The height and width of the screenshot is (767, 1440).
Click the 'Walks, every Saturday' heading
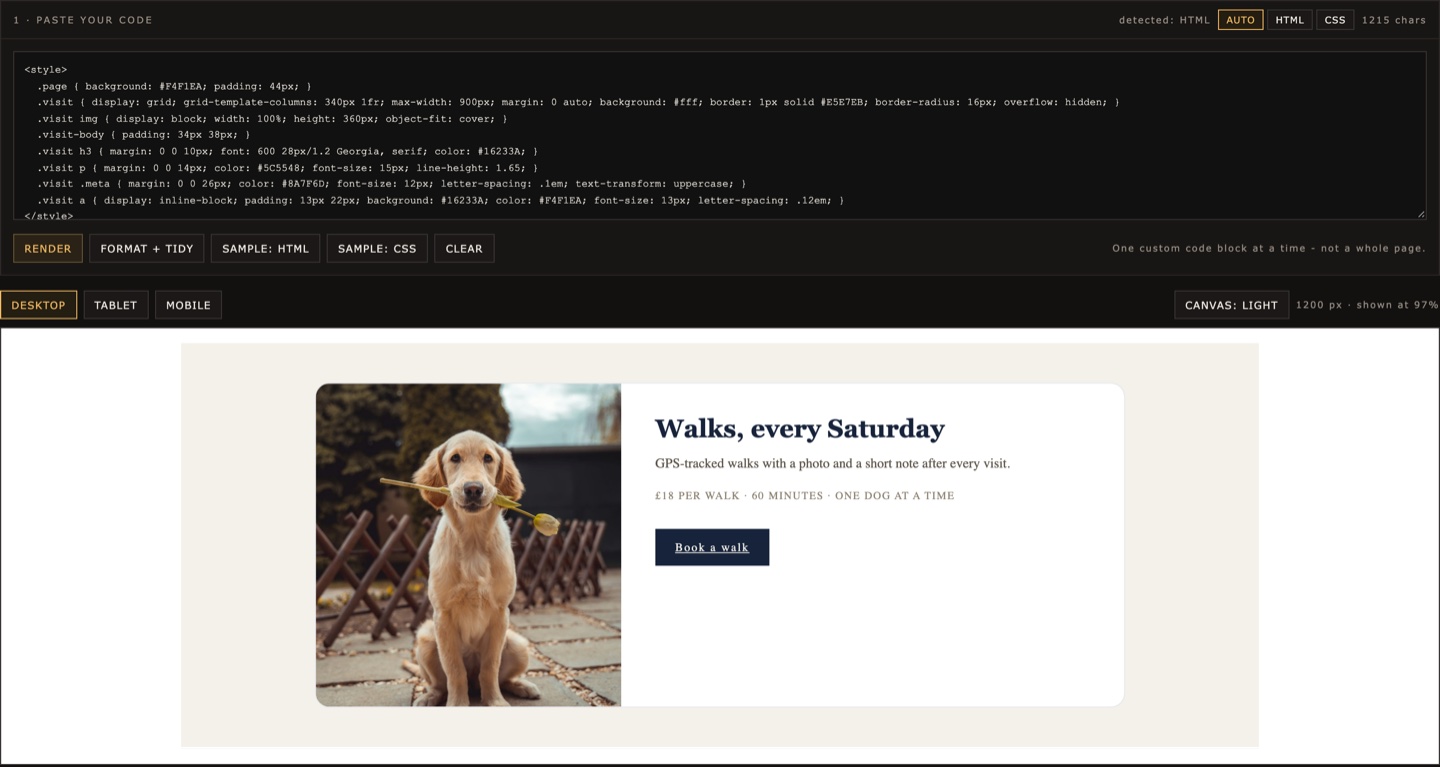point(799,429)
